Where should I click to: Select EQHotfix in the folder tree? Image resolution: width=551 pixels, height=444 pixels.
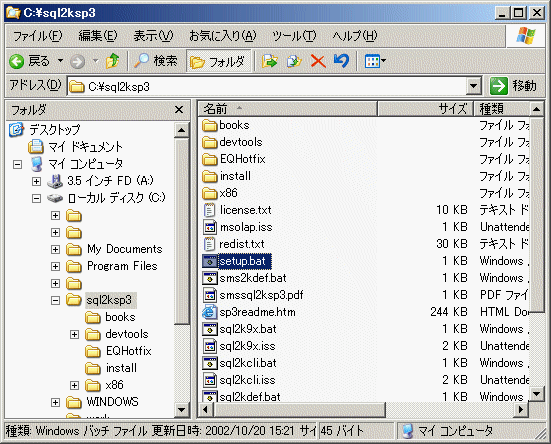click(x=129, y=351)
